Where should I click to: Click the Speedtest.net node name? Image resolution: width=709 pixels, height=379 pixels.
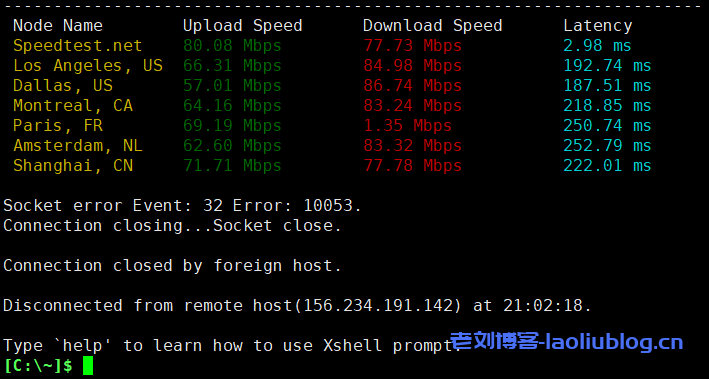(x=77, y=46)
